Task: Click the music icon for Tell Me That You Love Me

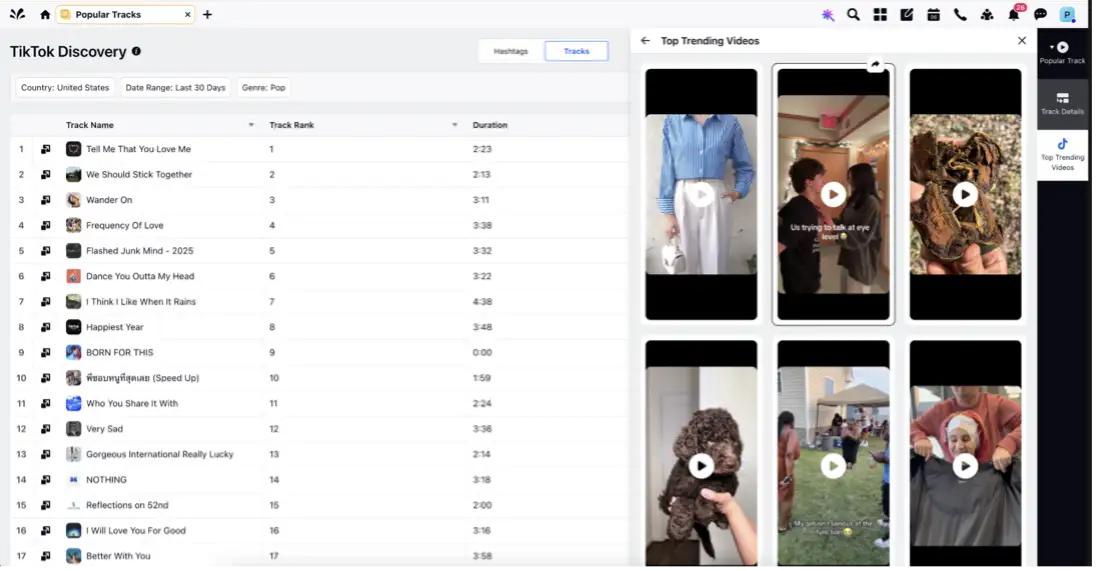Action: point(45,149)
